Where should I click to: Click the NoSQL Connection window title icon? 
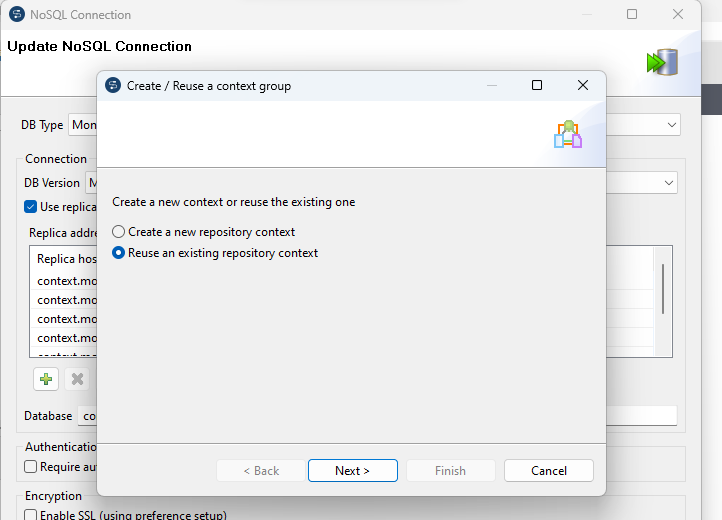click(15, 15)
